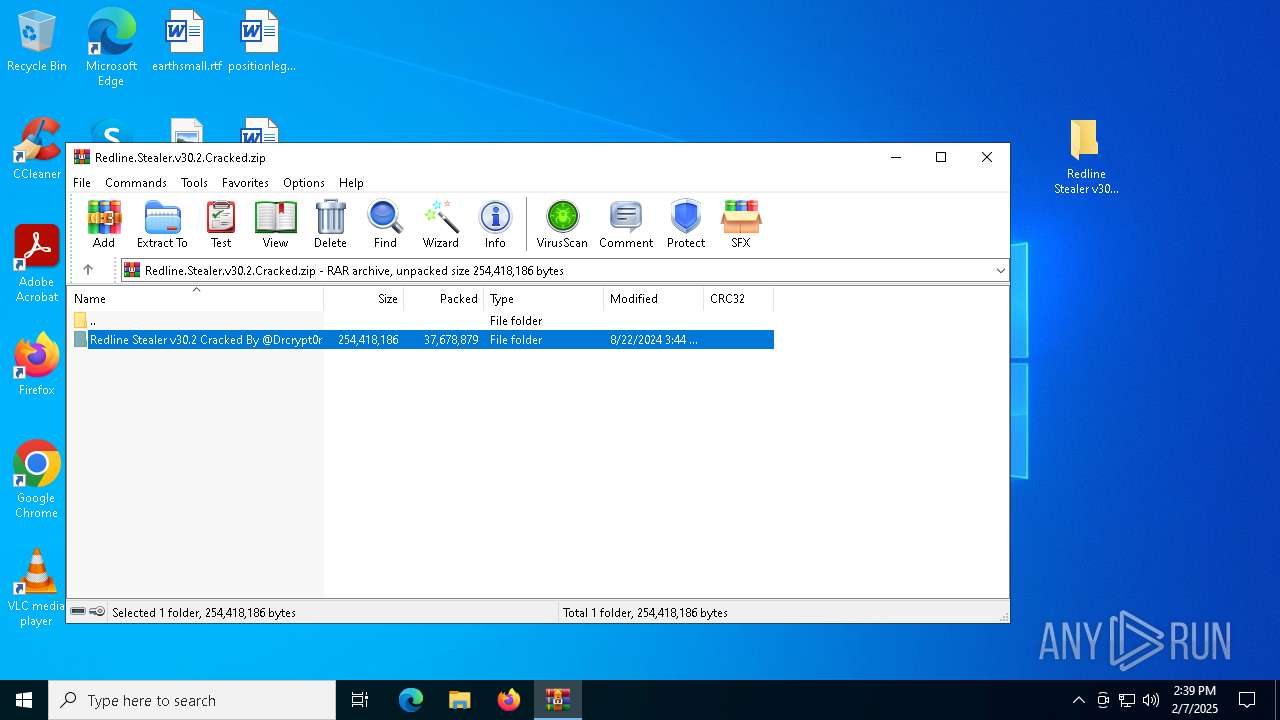Viewport: 1280px width, 720px height.
Task: Open Task View on the taskbar
Action: 360,700
